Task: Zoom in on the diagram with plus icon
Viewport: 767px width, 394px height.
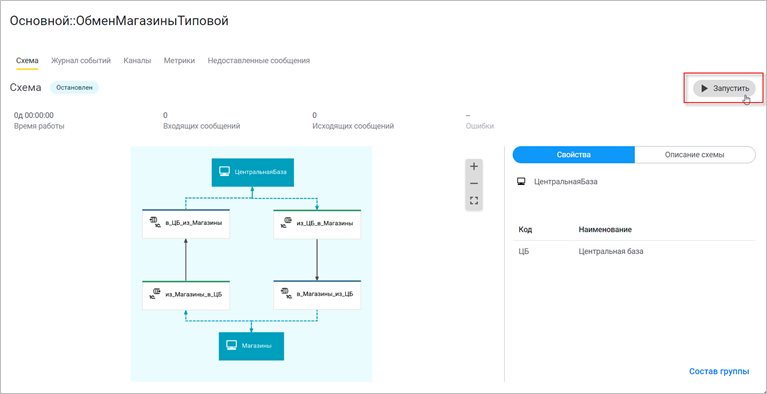Action: tap(474, 166)
